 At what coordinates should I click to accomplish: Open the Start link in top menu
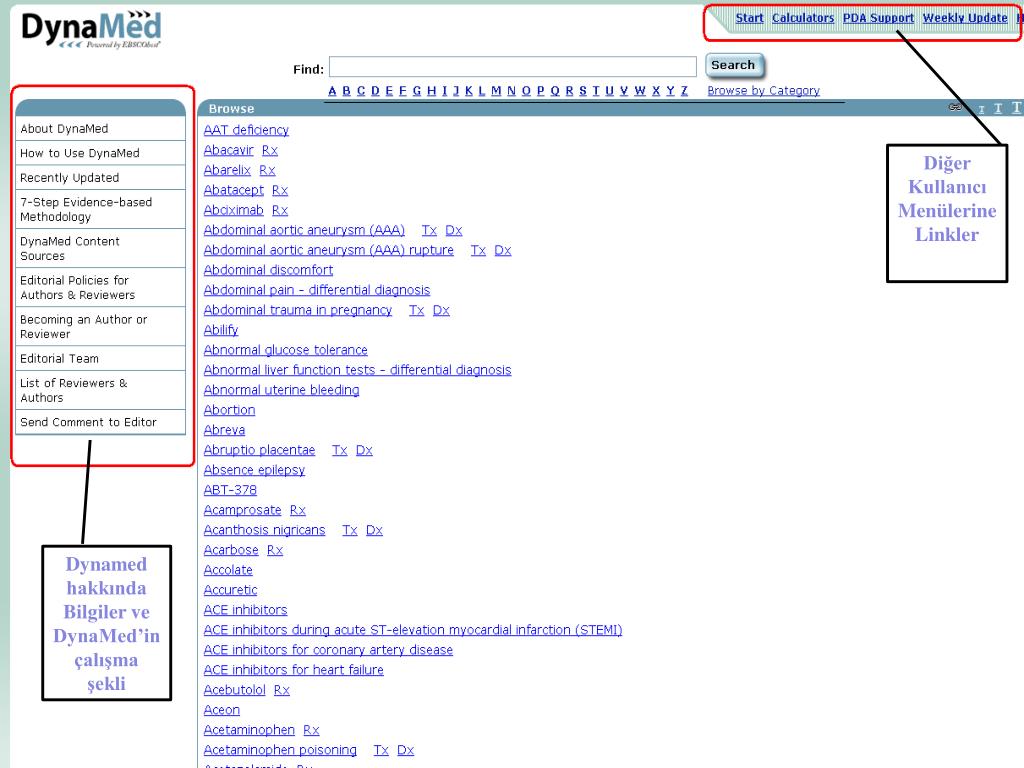pyautogui.click(x=749, y=18)
